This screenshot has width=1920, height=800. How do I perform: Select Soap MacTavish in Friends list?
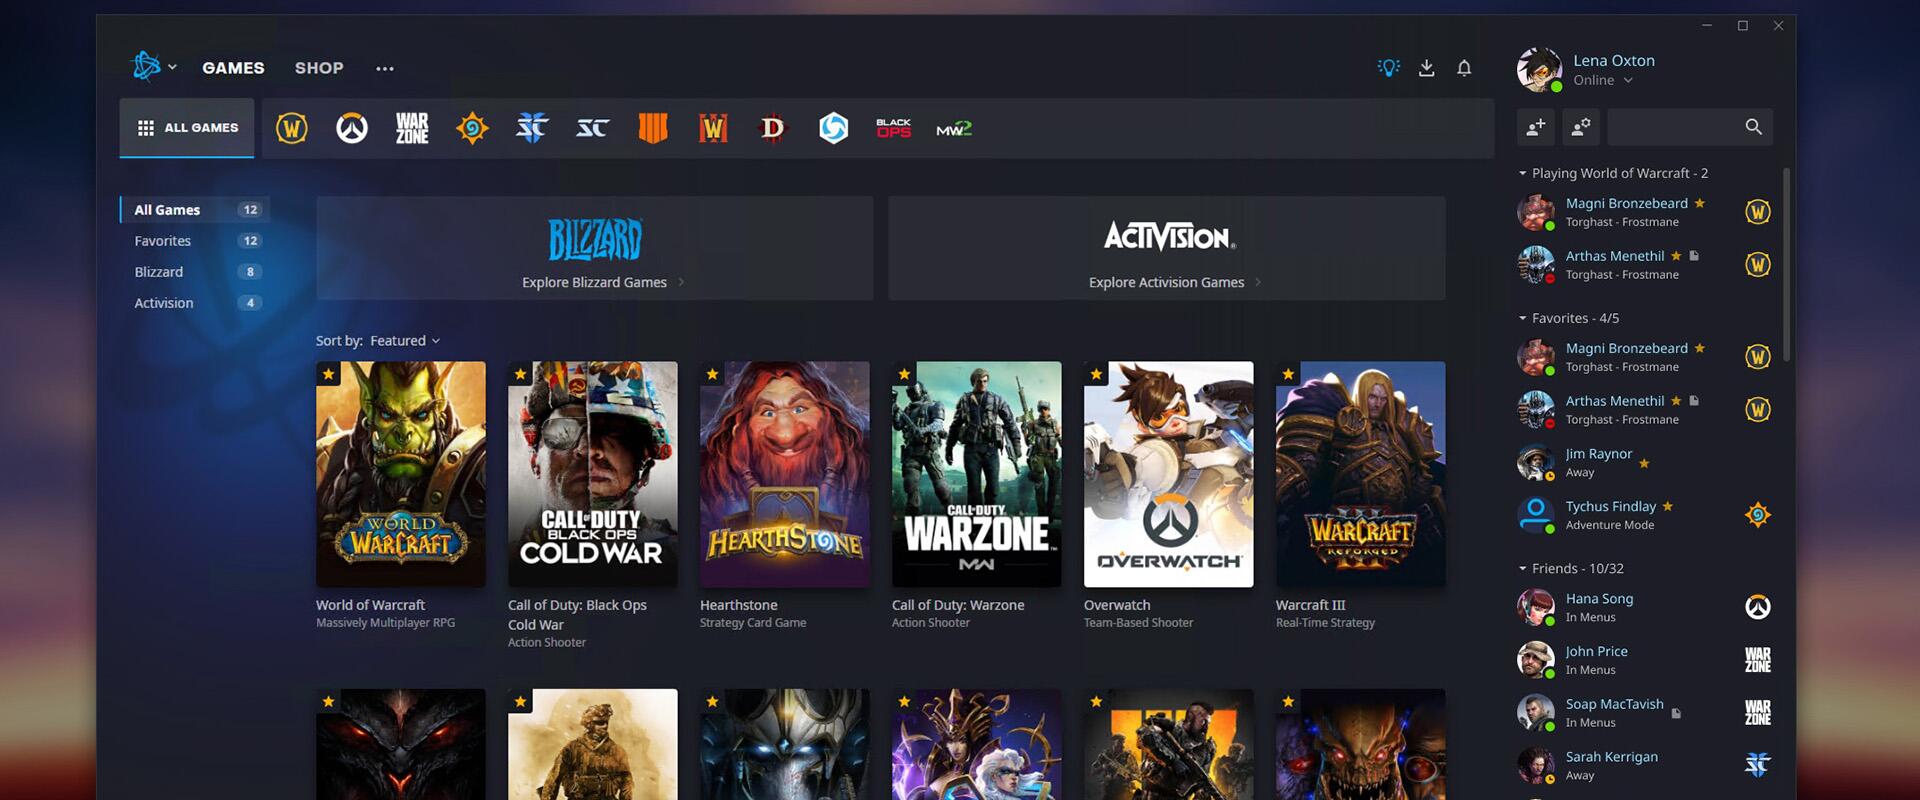[1645, 713]
